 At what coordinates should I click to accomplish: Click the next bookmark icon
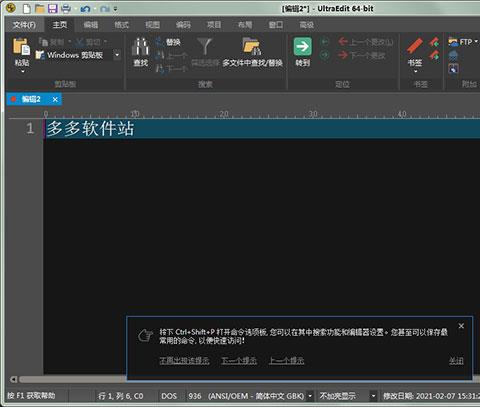click(434, 55)
